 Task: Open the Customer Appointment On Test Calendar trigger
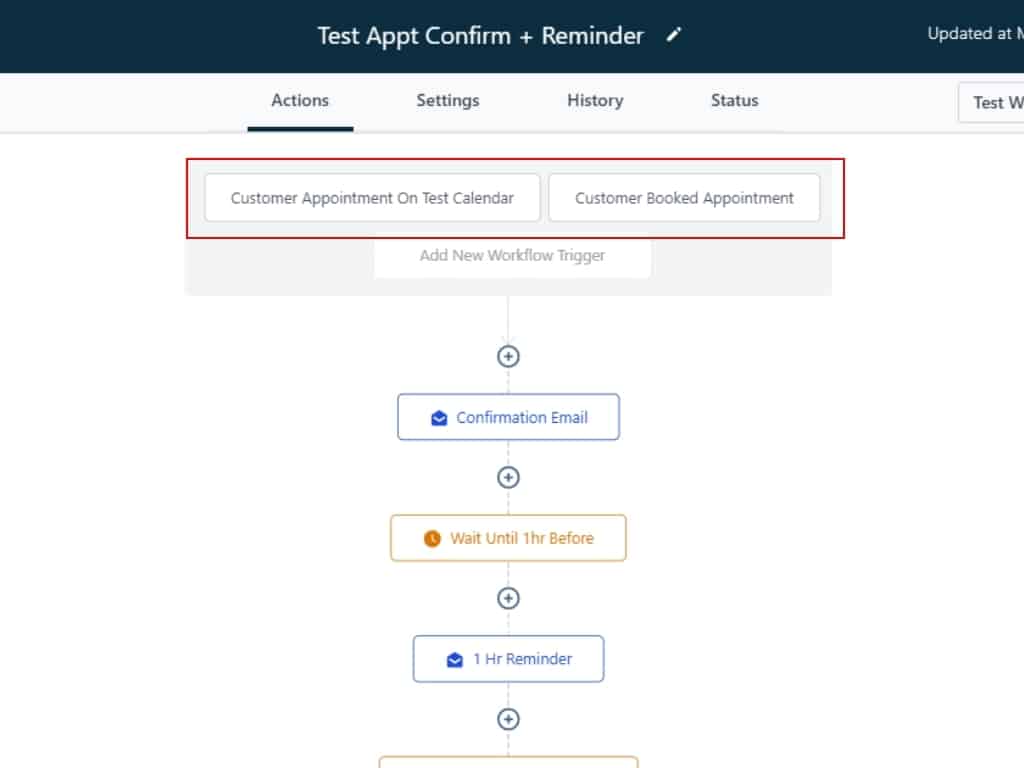(372, 198)
